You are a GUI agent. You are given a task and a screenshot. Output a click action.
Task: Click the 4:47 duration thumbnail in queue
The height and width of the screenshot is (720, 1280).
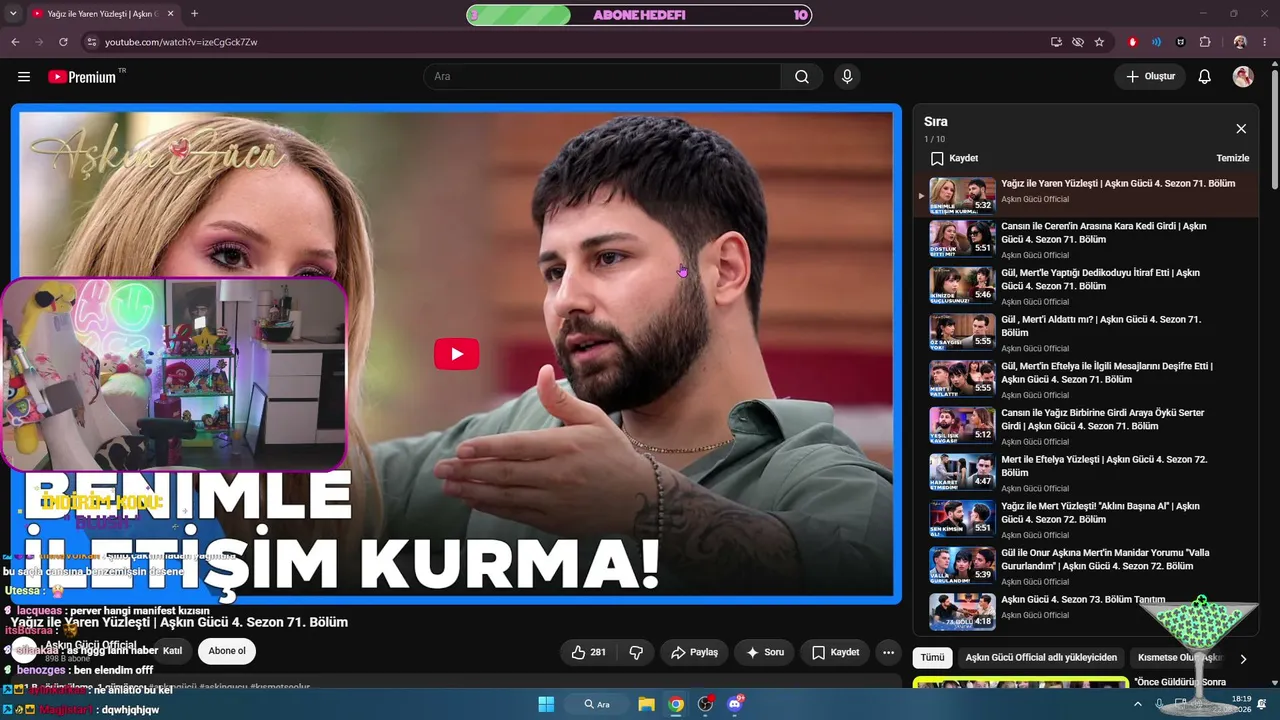[x=962, y=471]
